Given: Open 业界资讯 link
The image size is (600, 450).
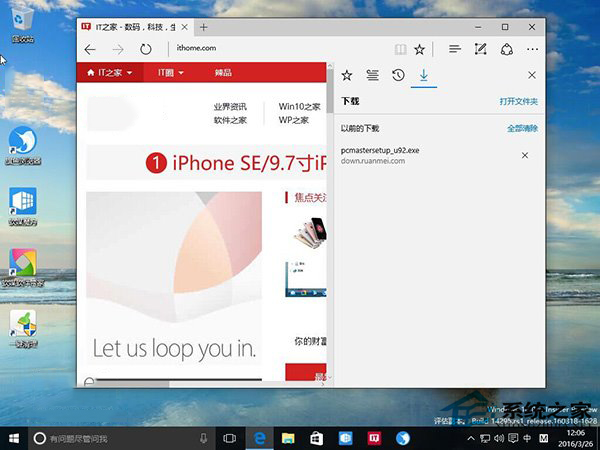Looking at the screenshot, I should click(230, 107).
